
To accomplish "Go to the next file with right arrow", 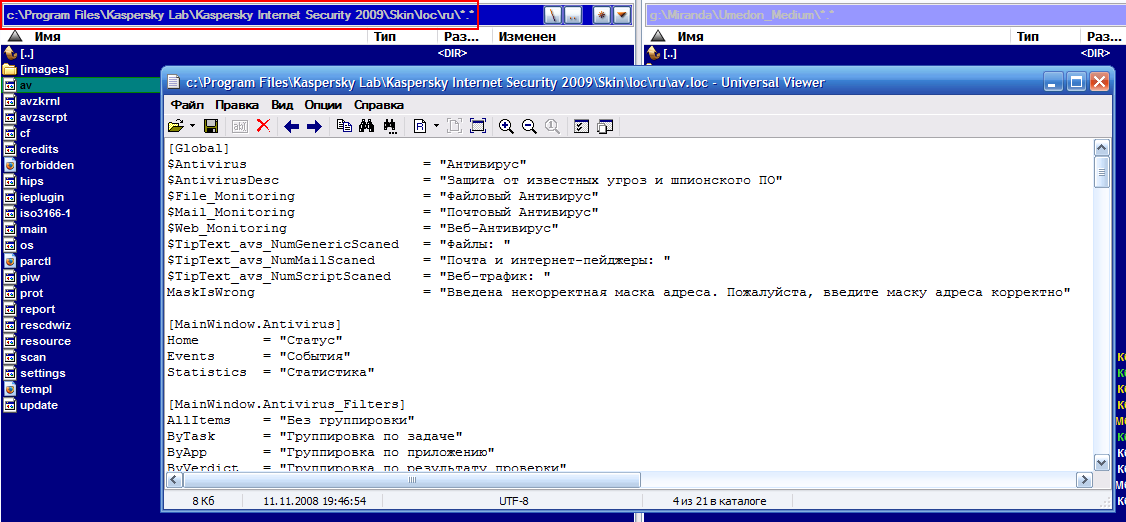I will pyautogui.click(x=314, y=126).
